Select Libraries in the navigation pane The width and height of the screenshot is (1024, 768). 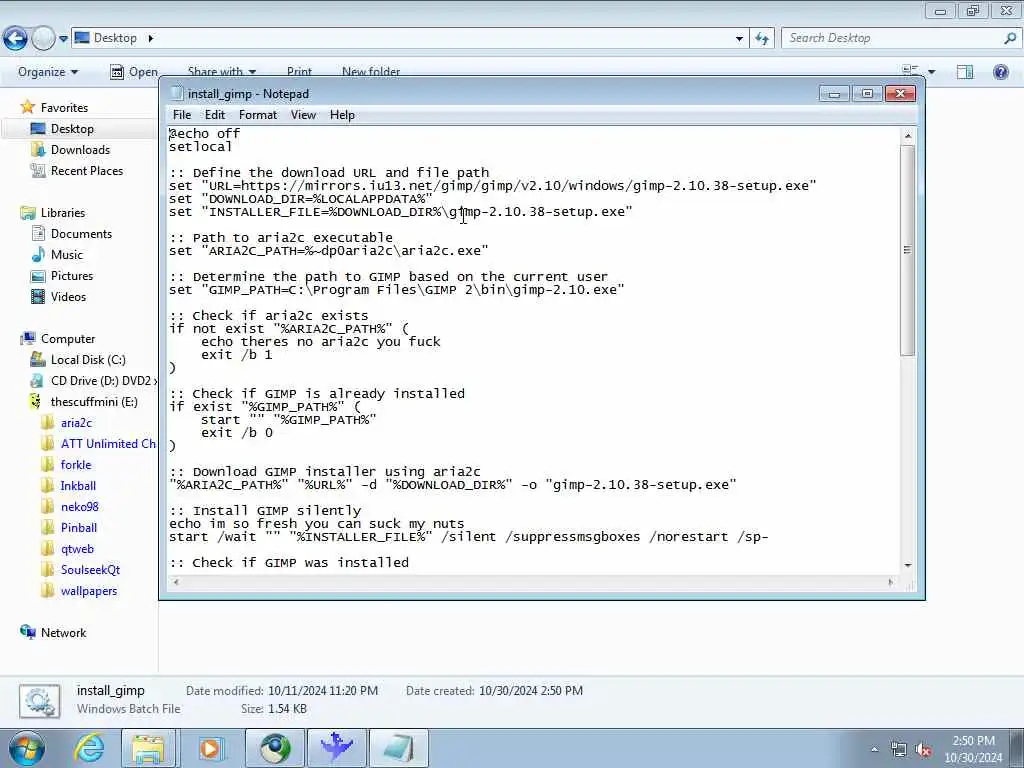point(63,213)
